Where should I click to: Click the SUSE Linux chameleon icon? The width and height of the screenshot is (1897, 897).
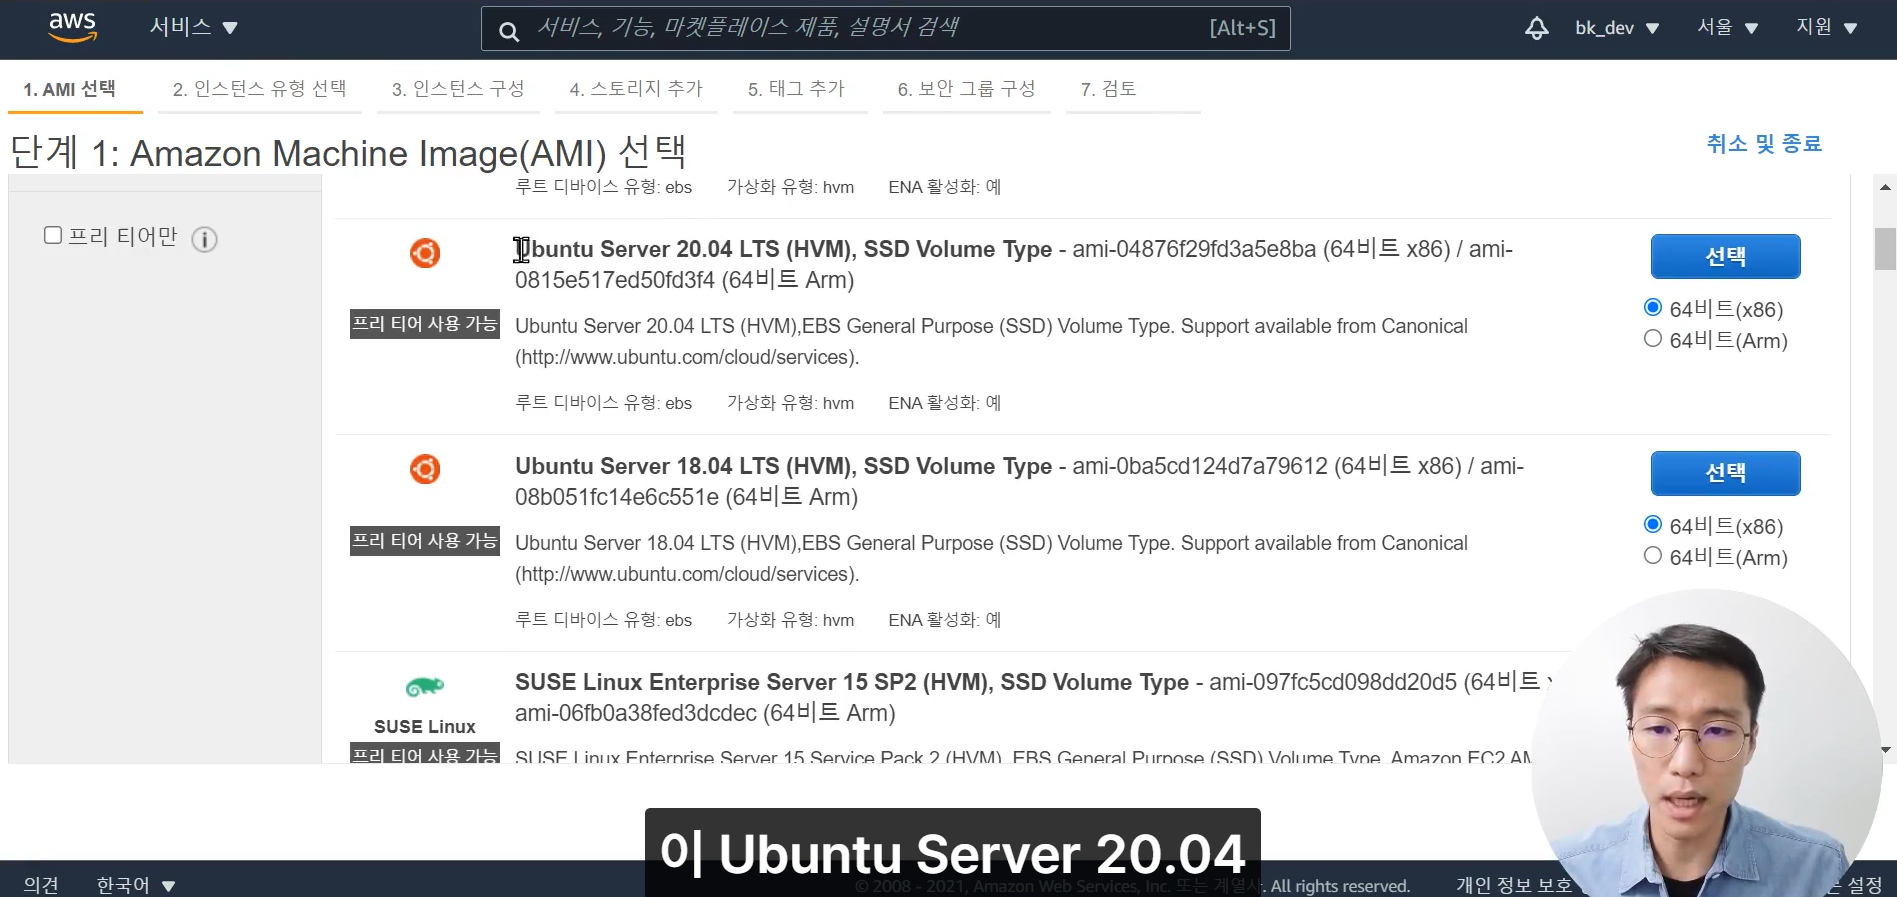pos(425,686)
